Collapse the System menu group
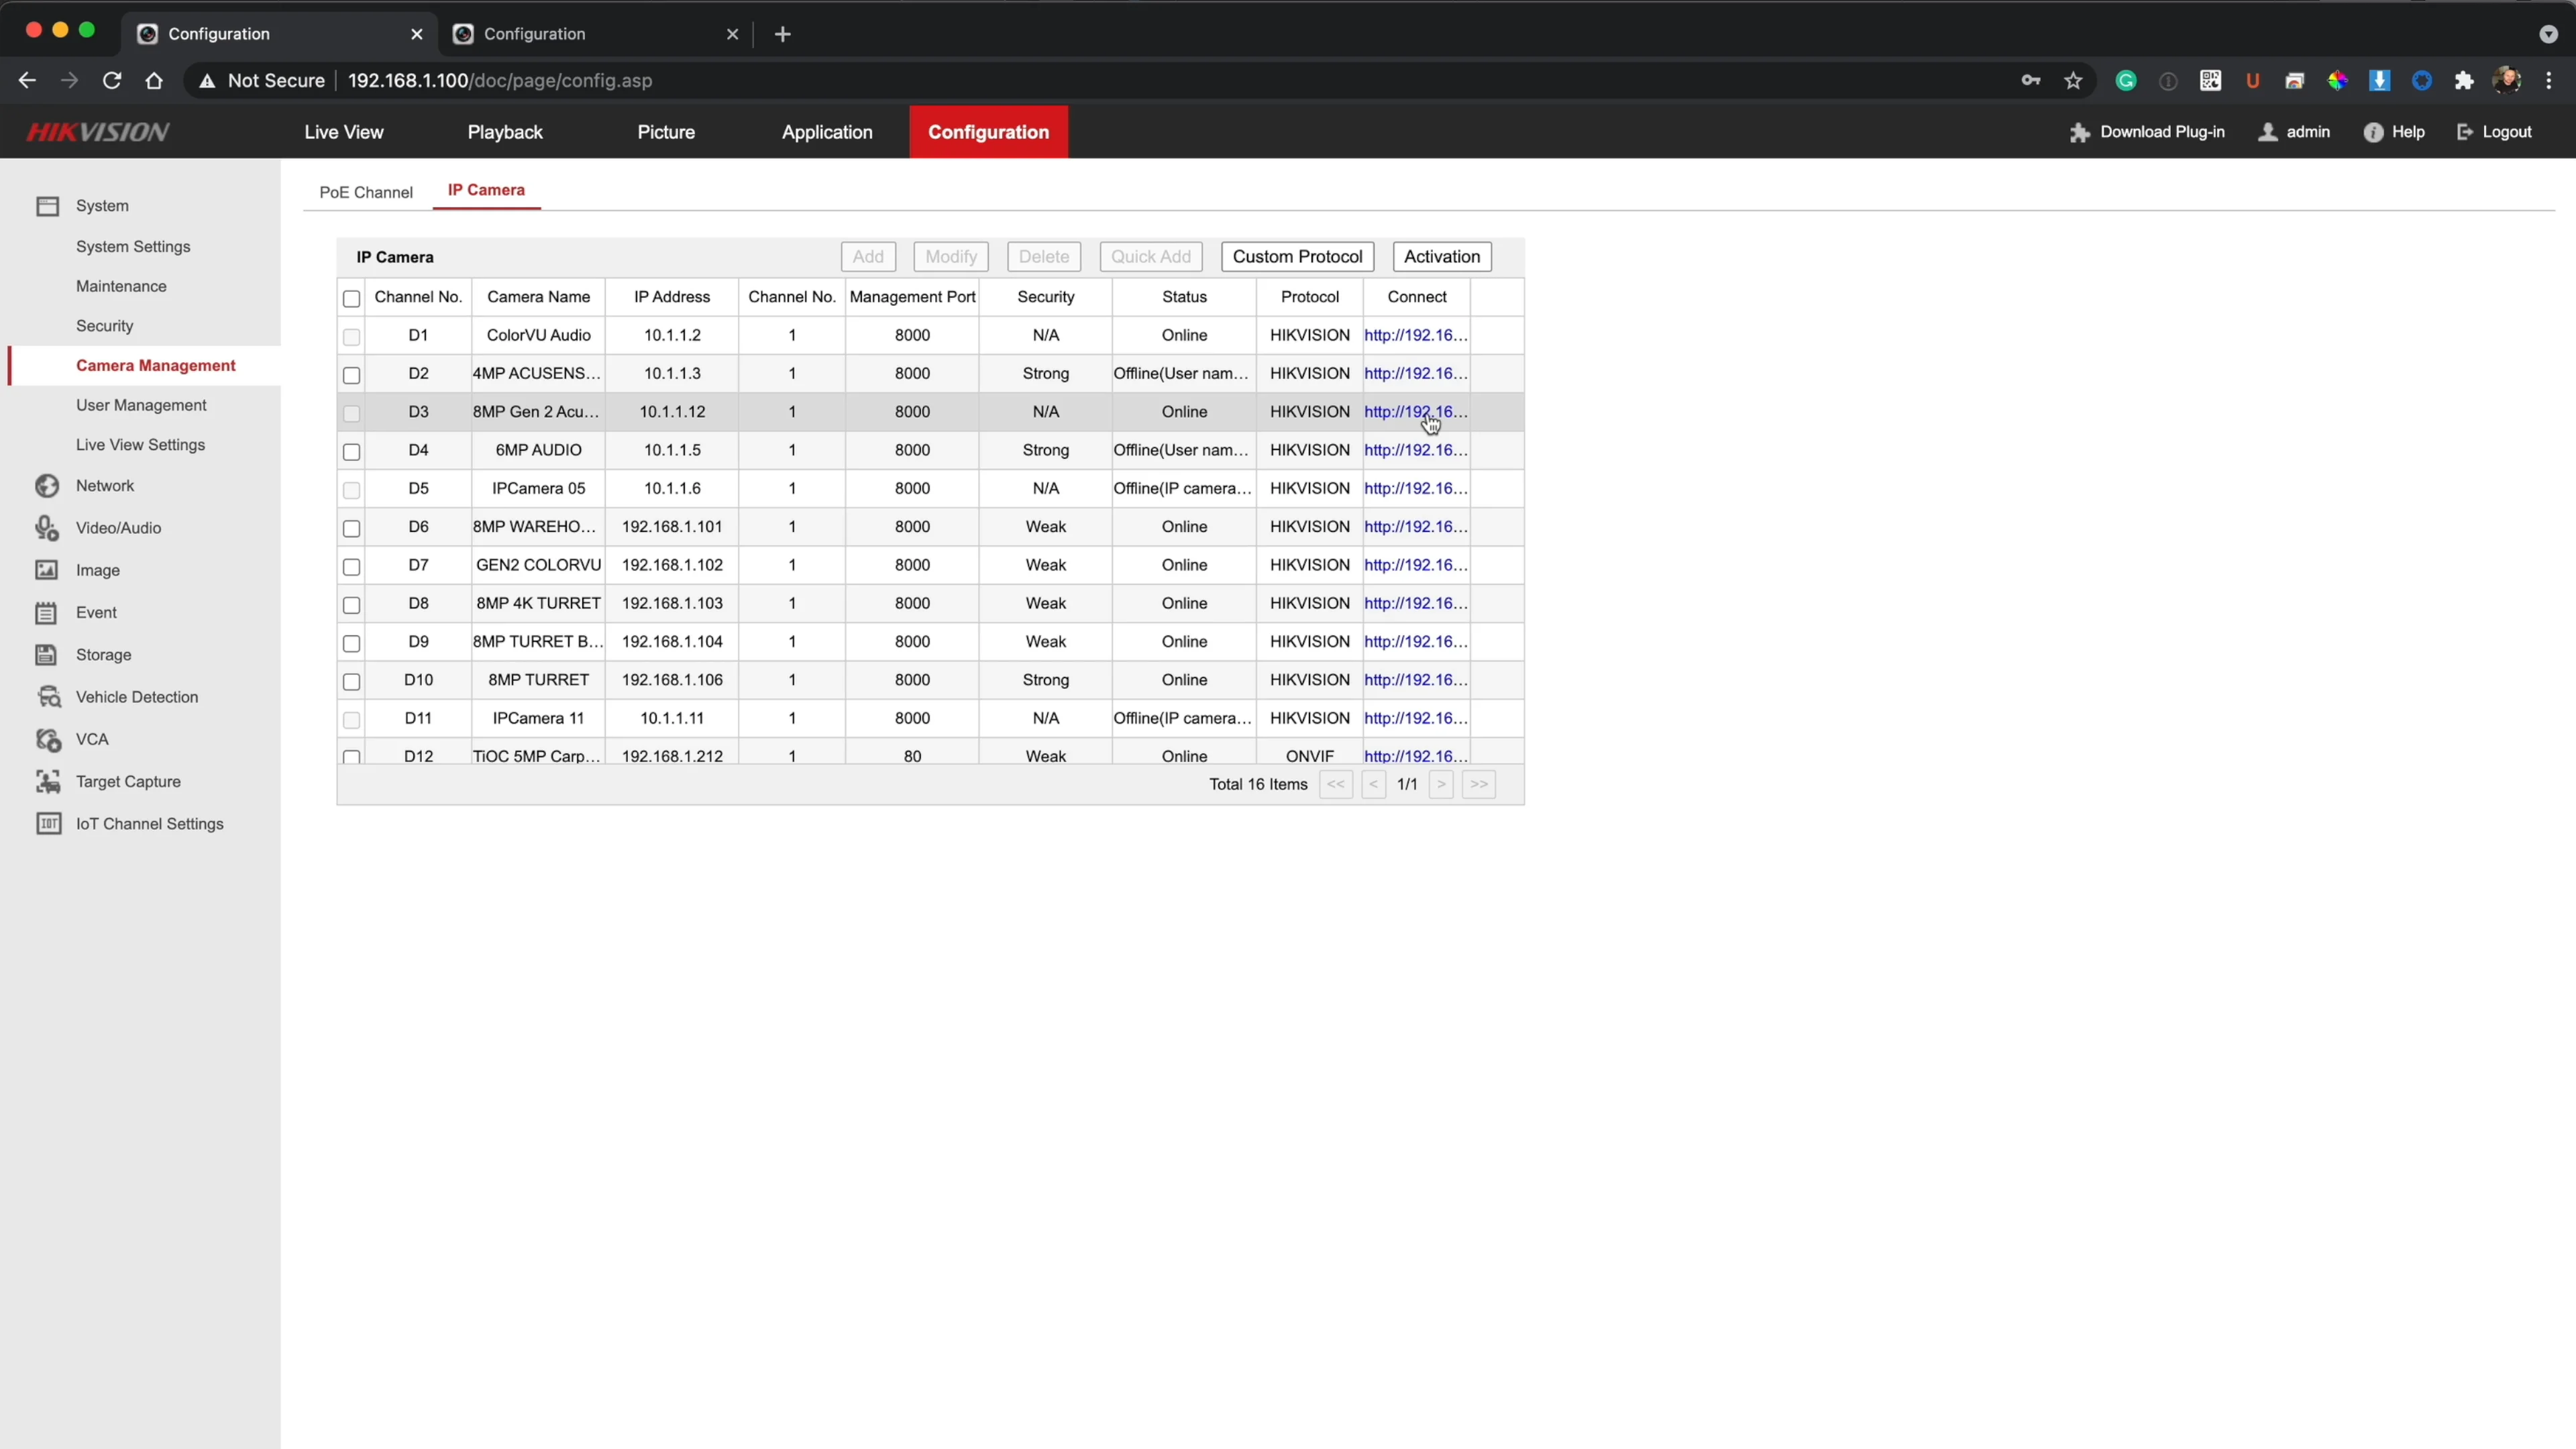This screenshot has height=1449, width=2576. point(102,206)
